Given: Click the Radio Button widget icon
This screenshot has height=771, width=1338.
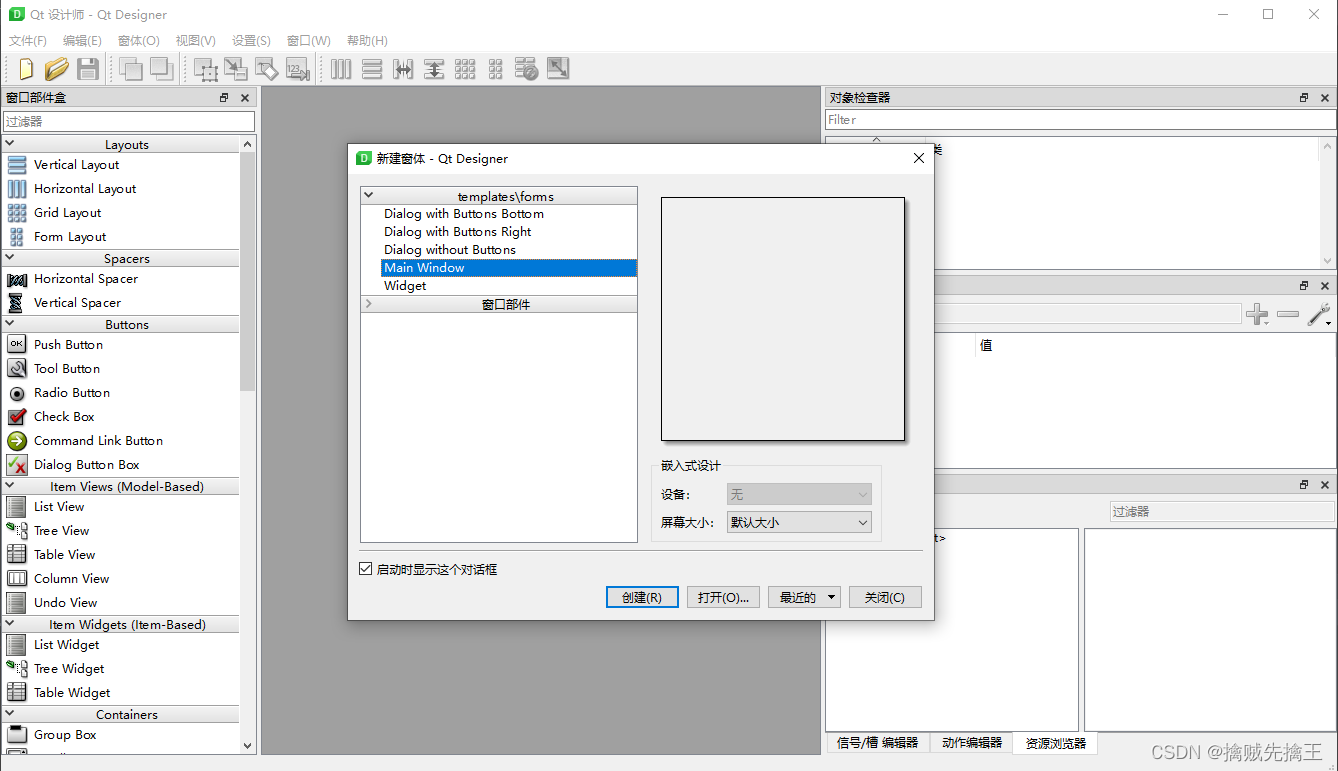Looking at the screenshot, I should pyautogui.click(x=17, y=393).
